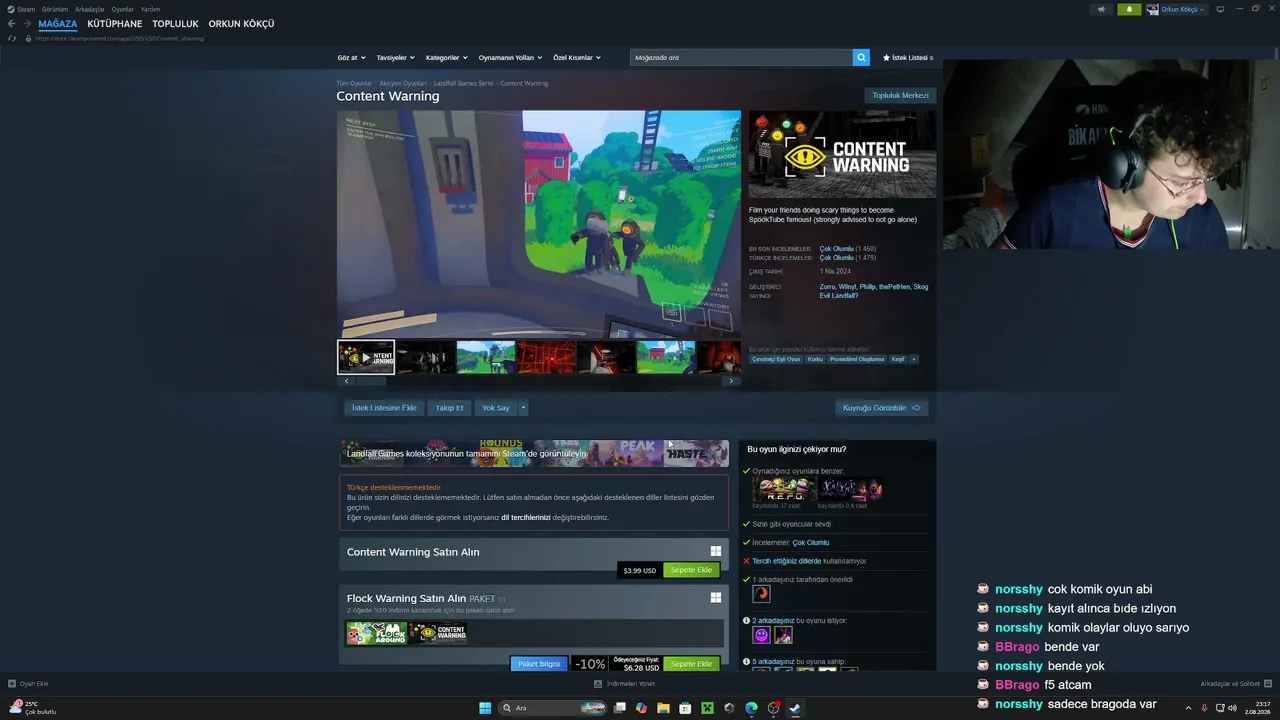
Task: Open Microsoft Edge from the taskbar
Action: point(751,708)
